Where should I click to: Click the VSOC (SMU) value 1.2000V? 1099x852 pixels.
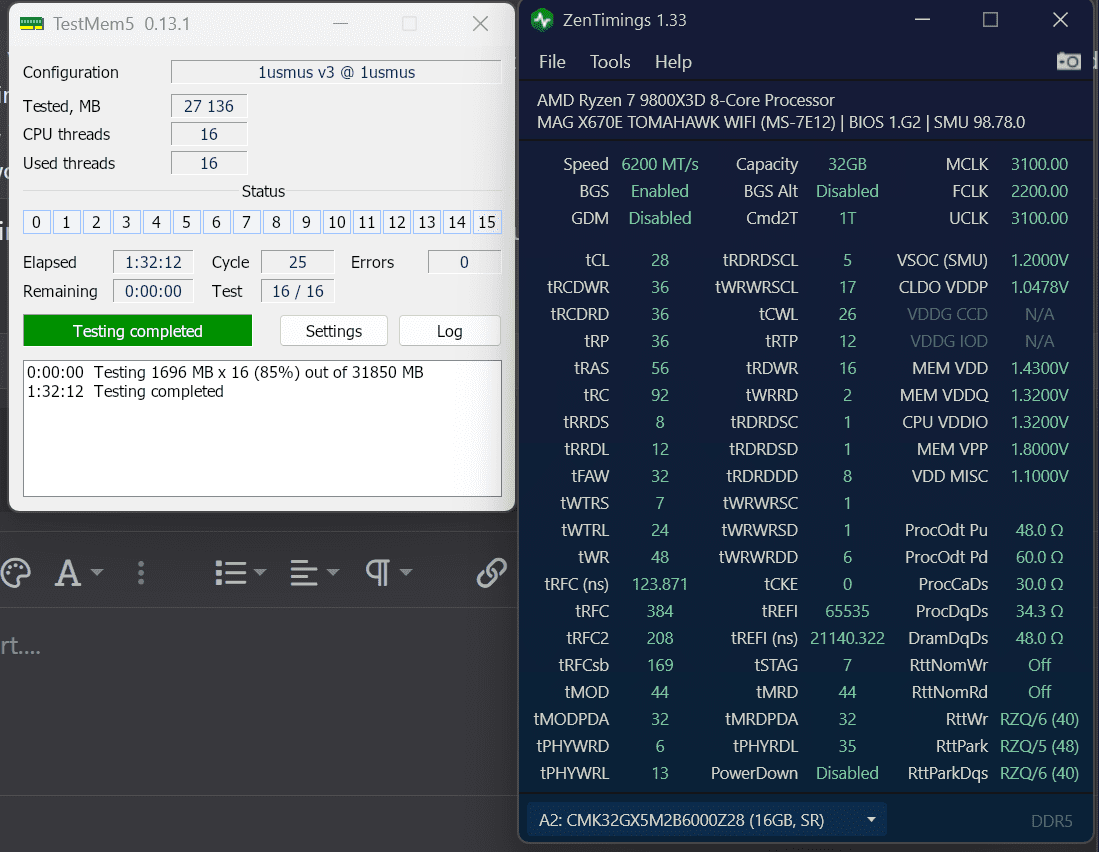point(1039,260)
